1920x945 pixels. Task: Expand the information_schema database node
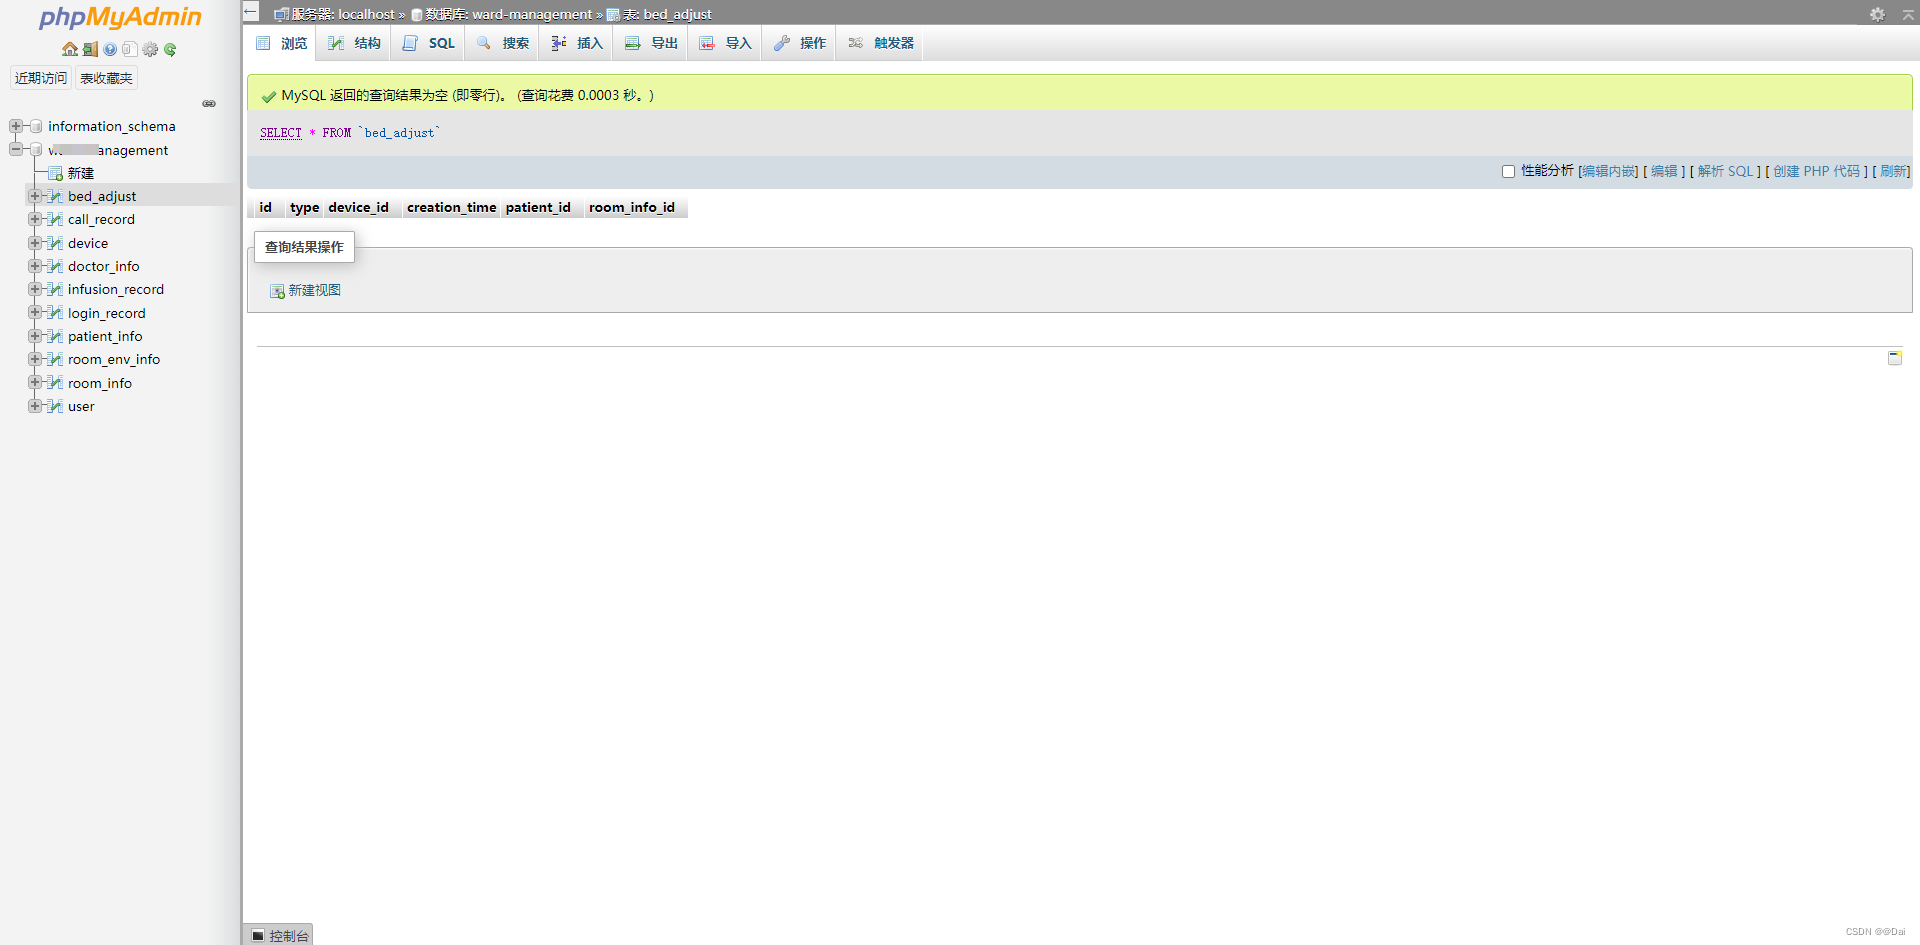[x=16, y=126]
